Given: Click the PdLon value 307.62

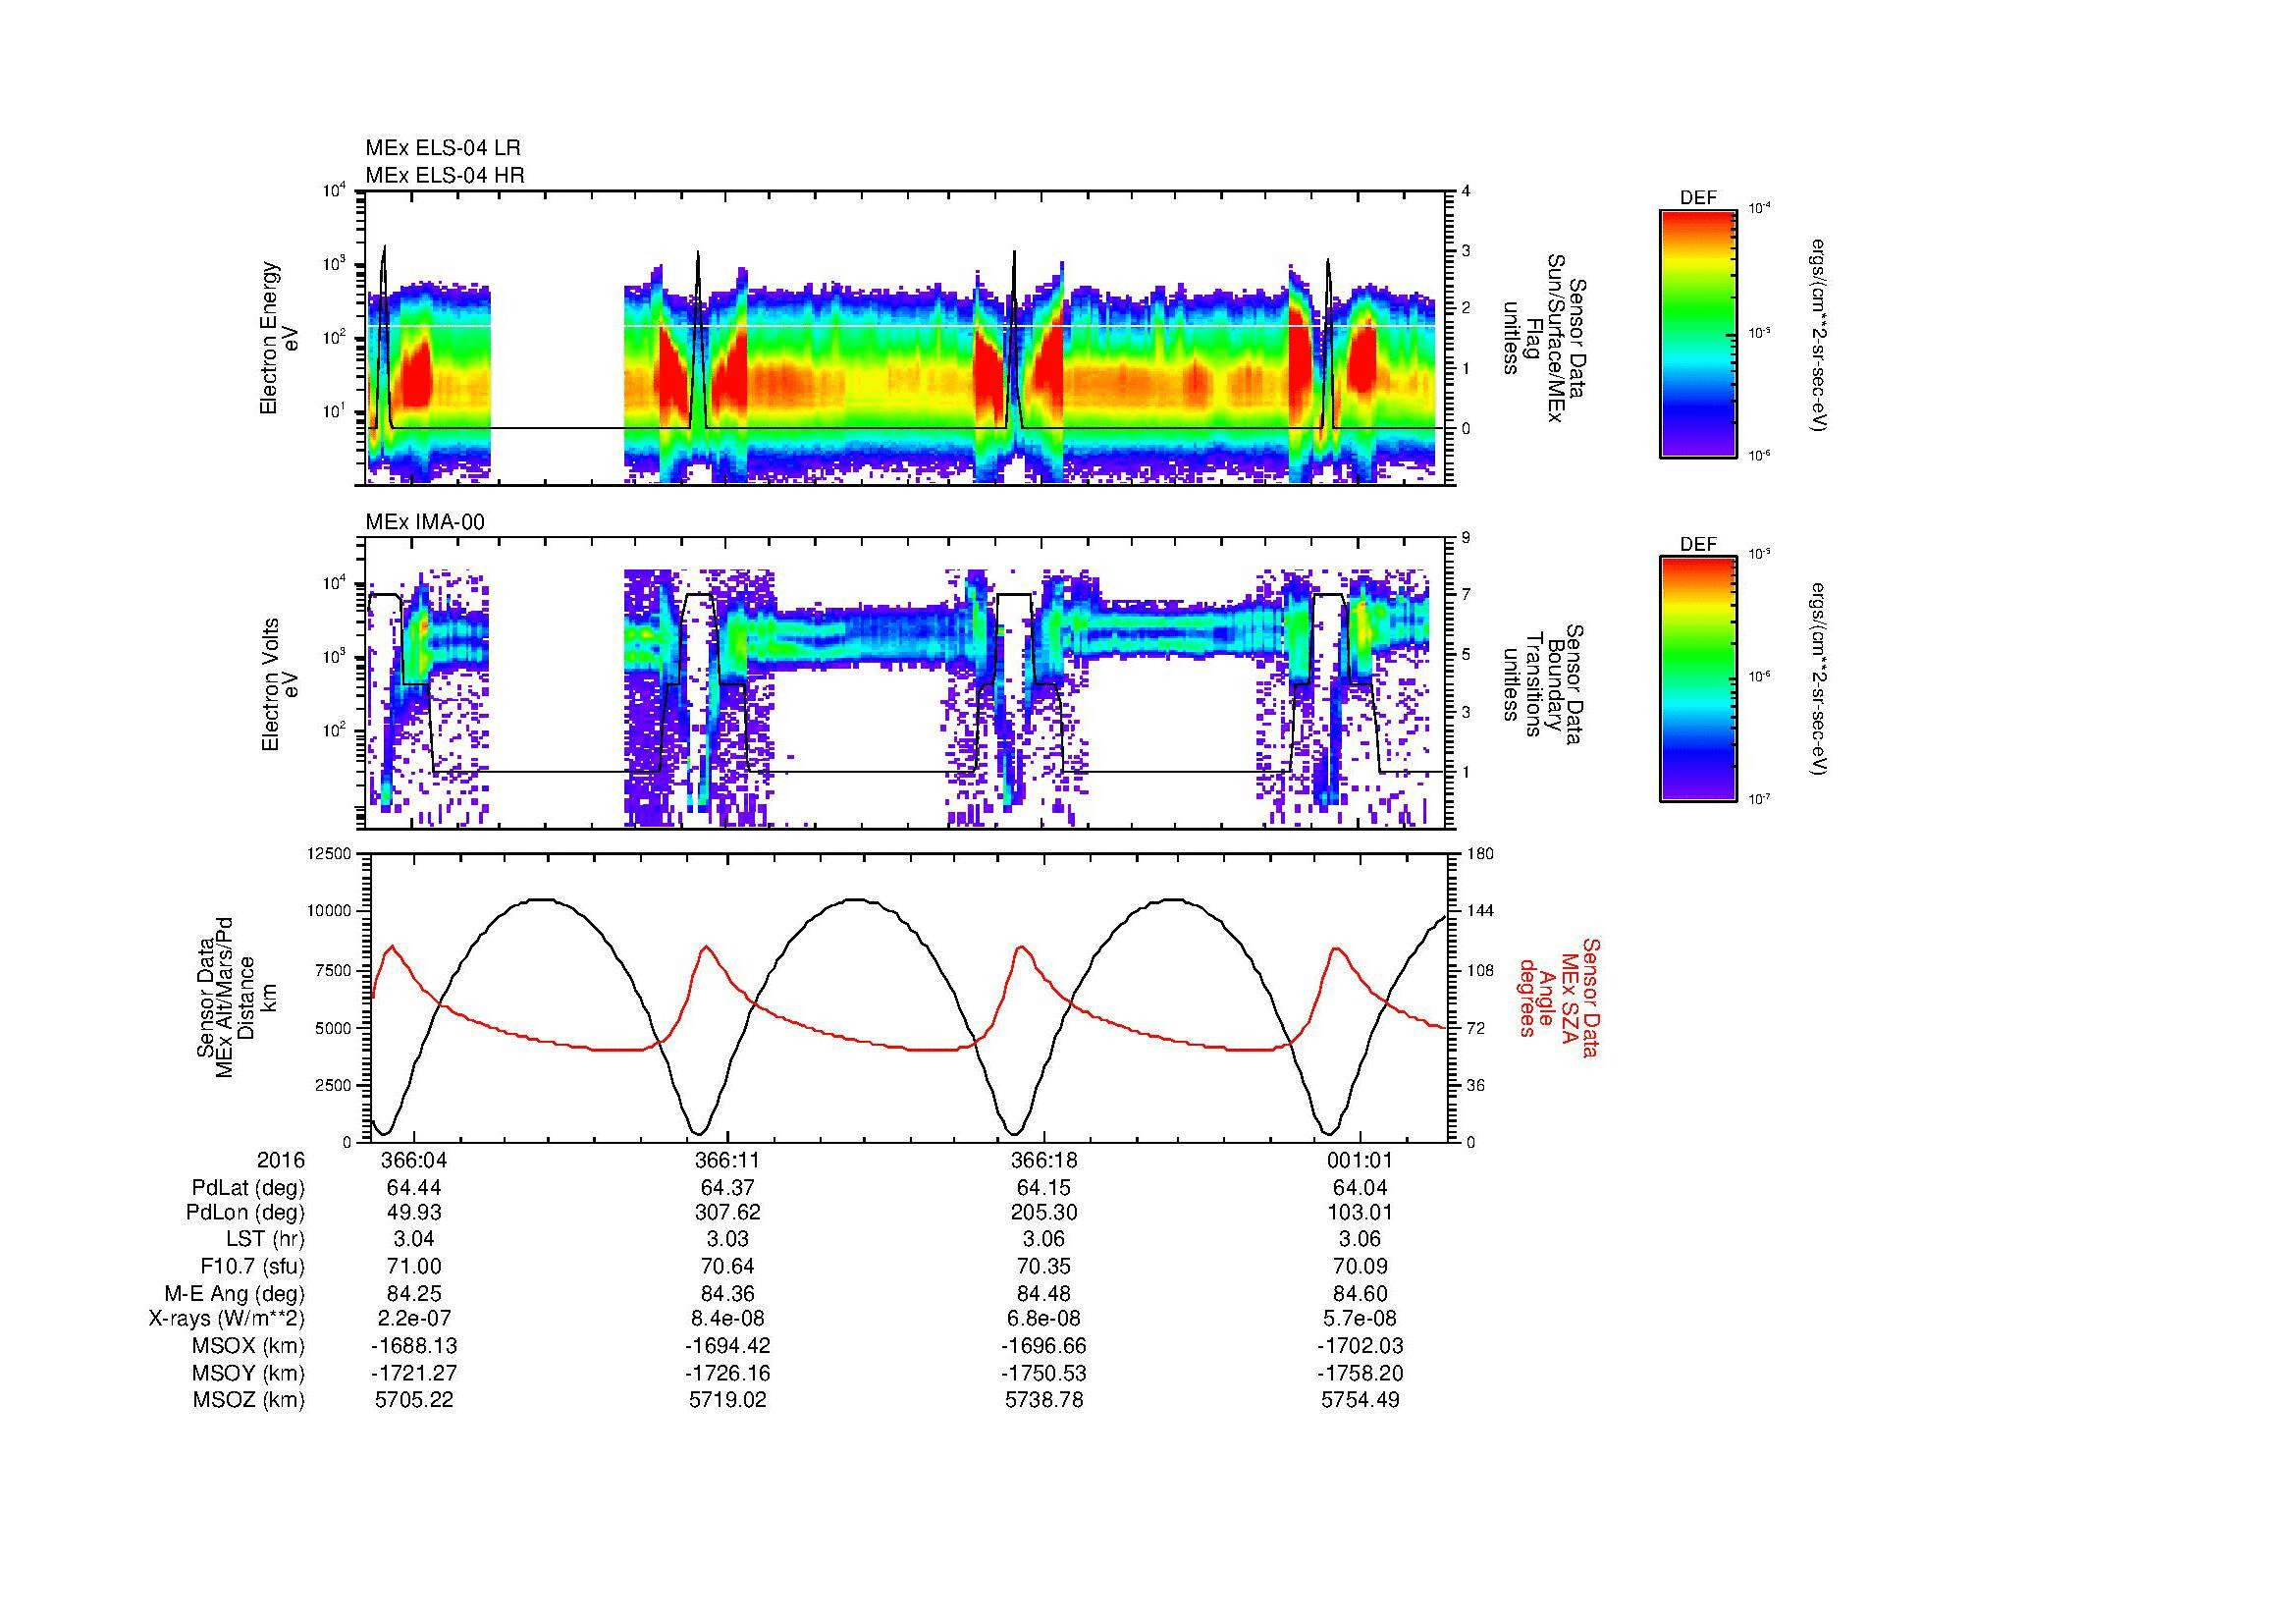Looking at the screenshot, I should [728, 1213].
